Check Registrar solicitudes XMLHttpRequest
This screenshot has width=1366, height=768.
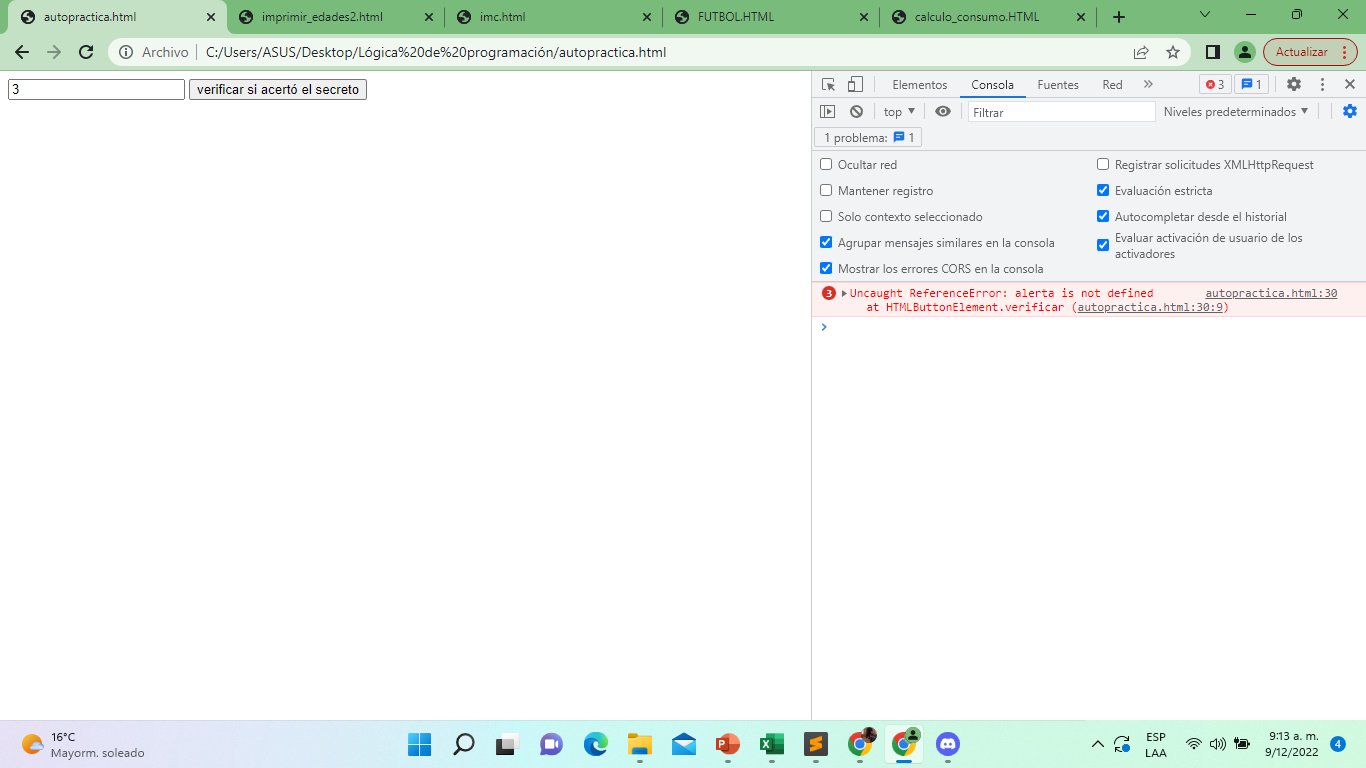(x=1103, y=164)
